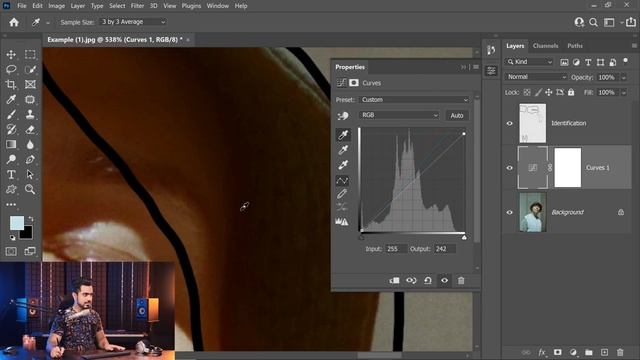Viewport: 640px width, 360px height.
Task: Select the Dodge tool
Action: (11, 160)
